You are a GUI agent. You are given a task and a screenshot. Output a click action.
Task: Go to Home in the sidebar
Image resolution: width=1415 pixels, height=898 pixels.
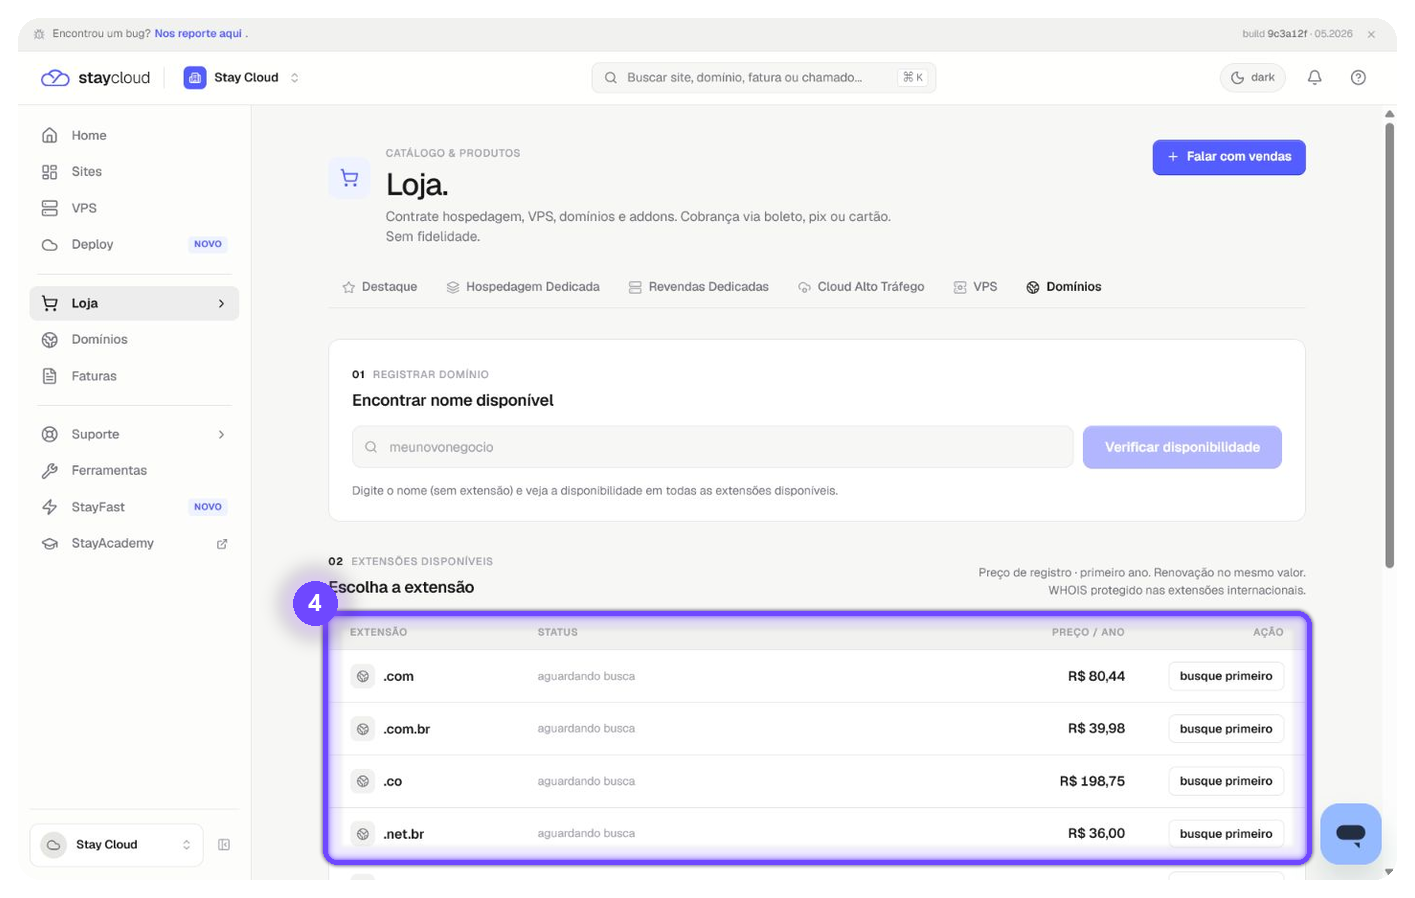coord(134,135)
